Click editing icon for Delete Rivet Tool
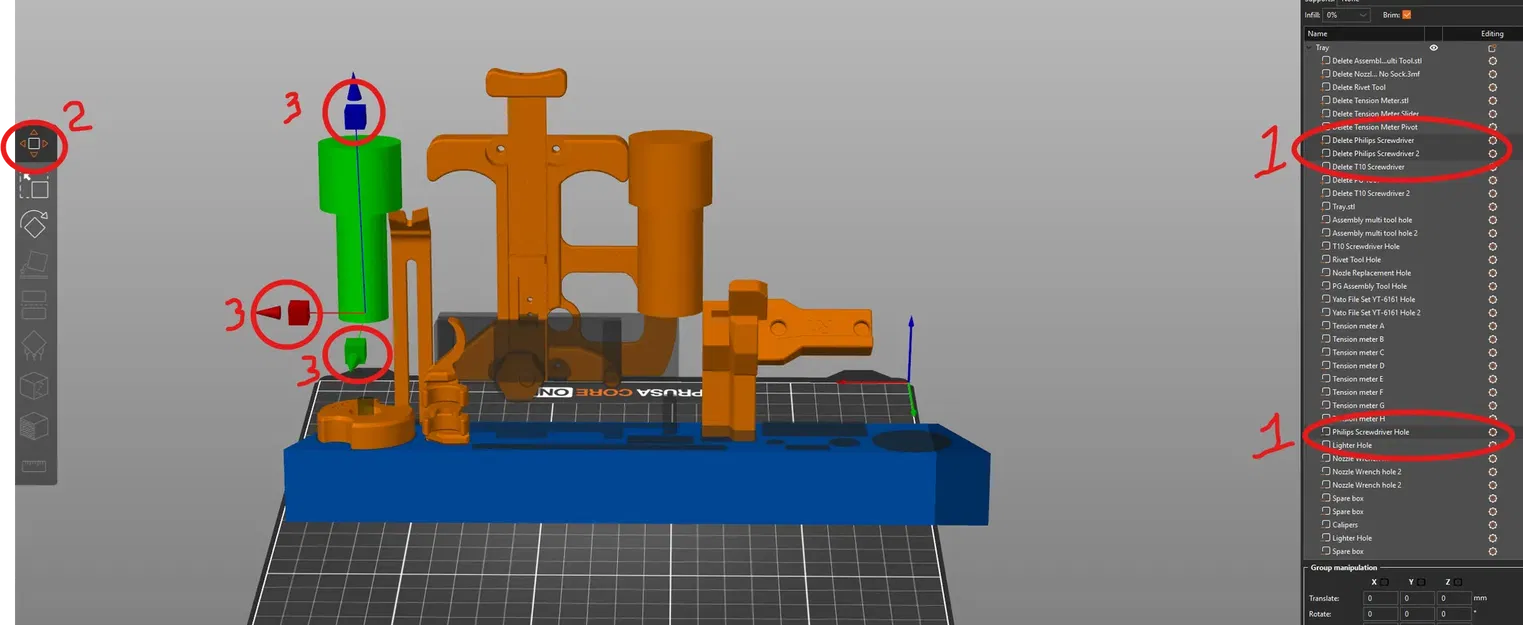Image resolution: width=1523 pixels, height=625 pixels. [x=1492, y=87]
